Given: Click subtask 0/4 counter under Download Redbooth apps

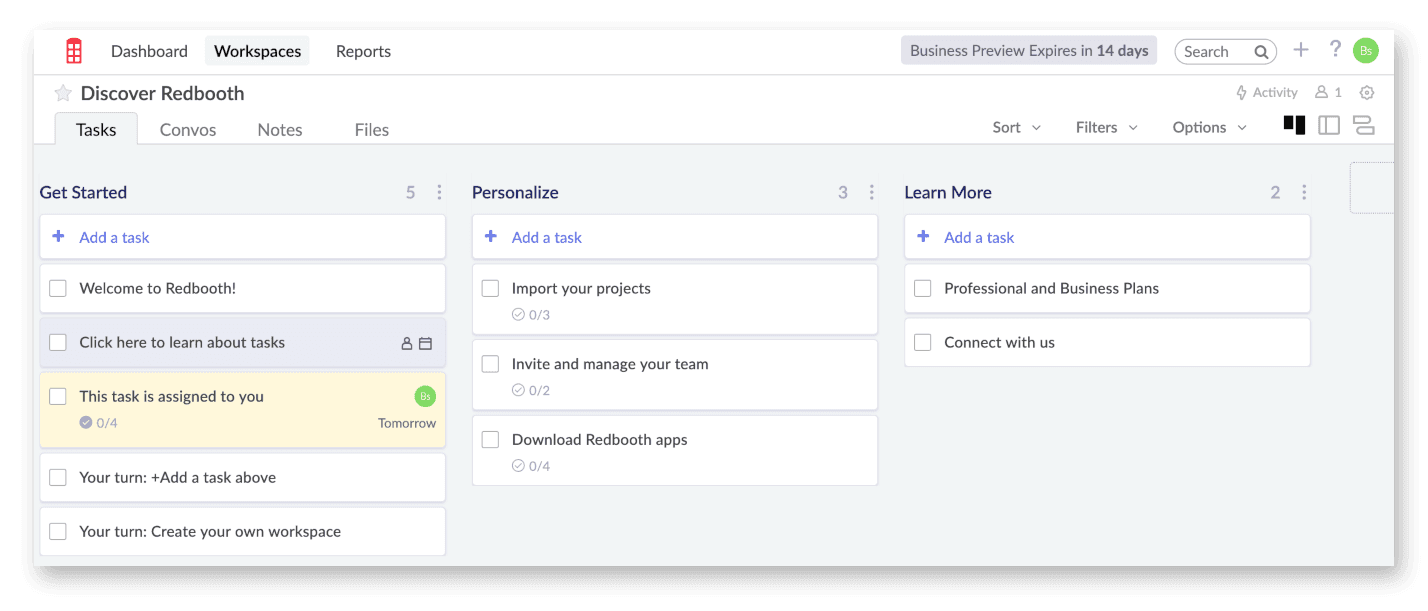Looking at the screenshot, I should (x=531, y=466).
